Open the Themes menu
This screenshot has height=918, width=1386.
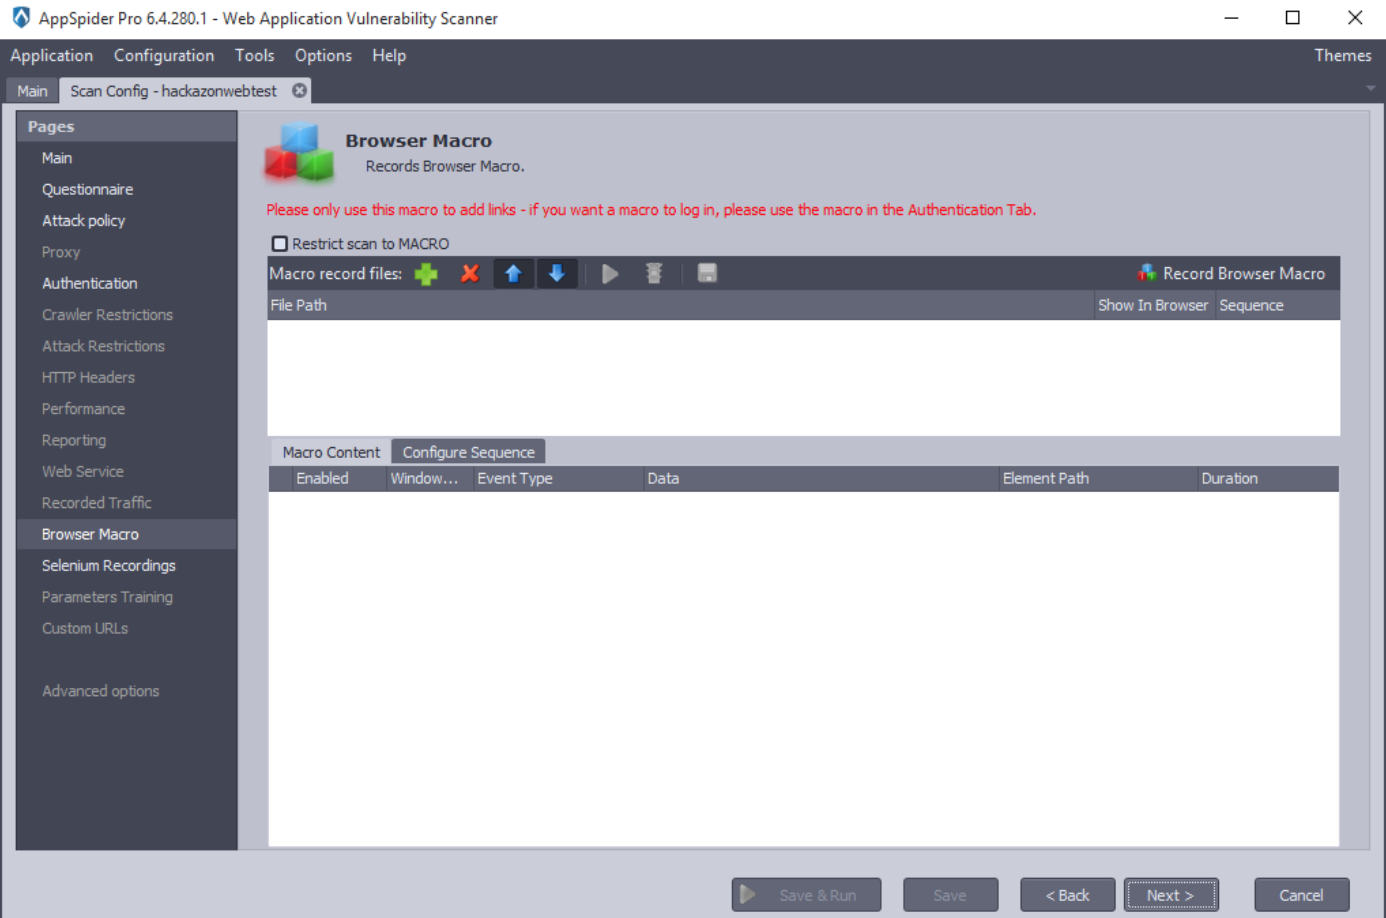click(x=1342, y=55)
